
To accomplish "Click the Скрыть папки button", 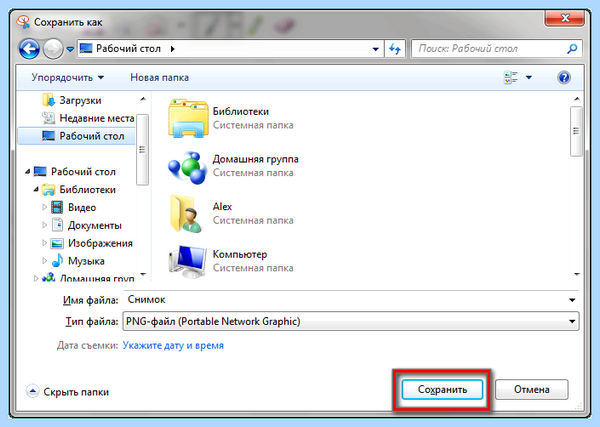I will tap(67, 392).
